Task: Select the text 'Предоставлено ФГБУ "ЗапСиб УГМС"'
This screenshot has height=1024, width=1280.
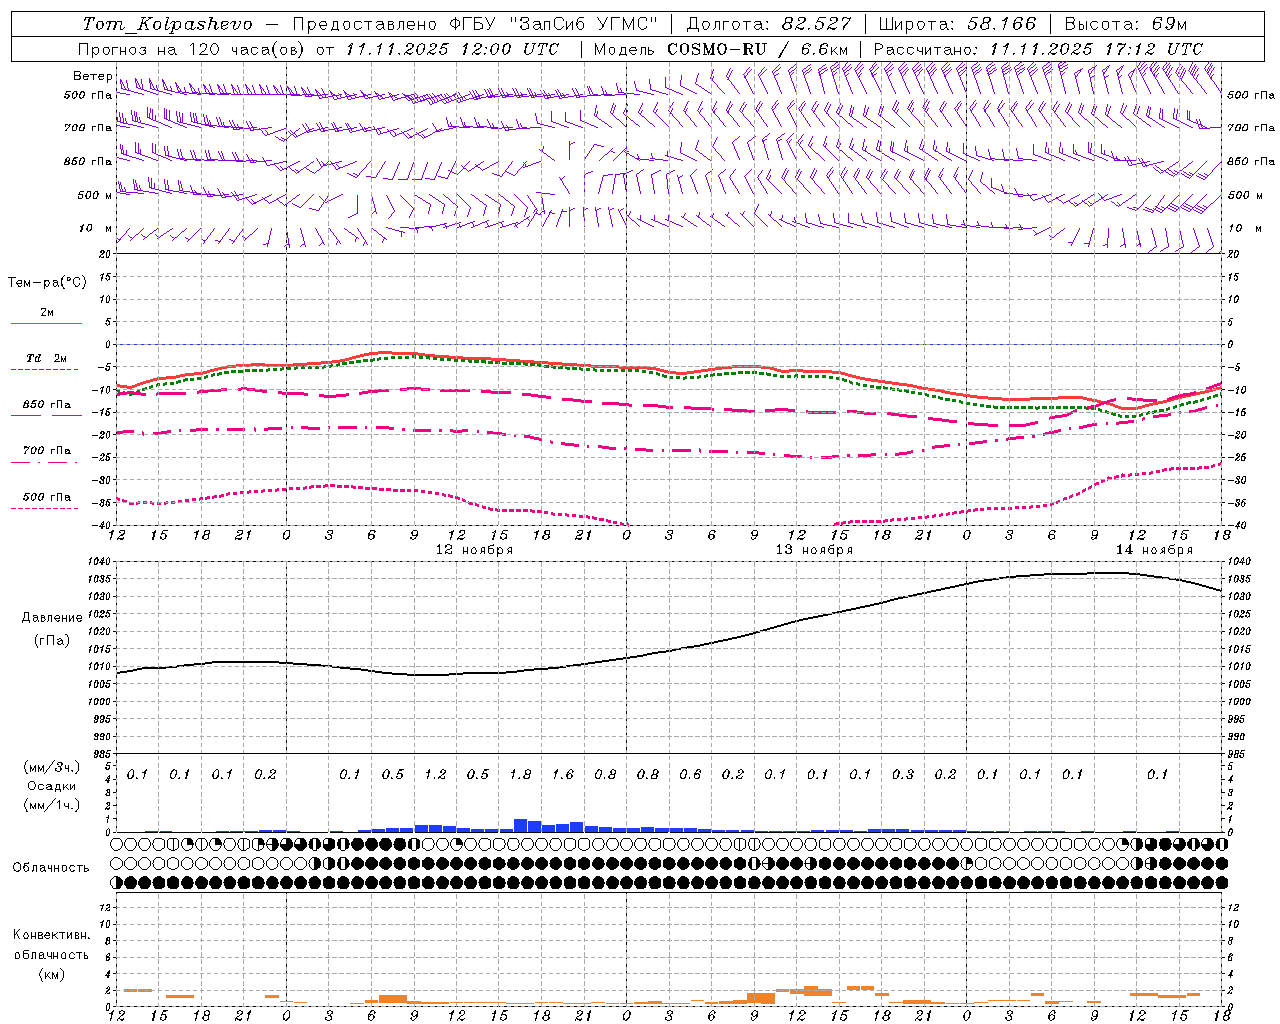Action: (x=475, y=24)
